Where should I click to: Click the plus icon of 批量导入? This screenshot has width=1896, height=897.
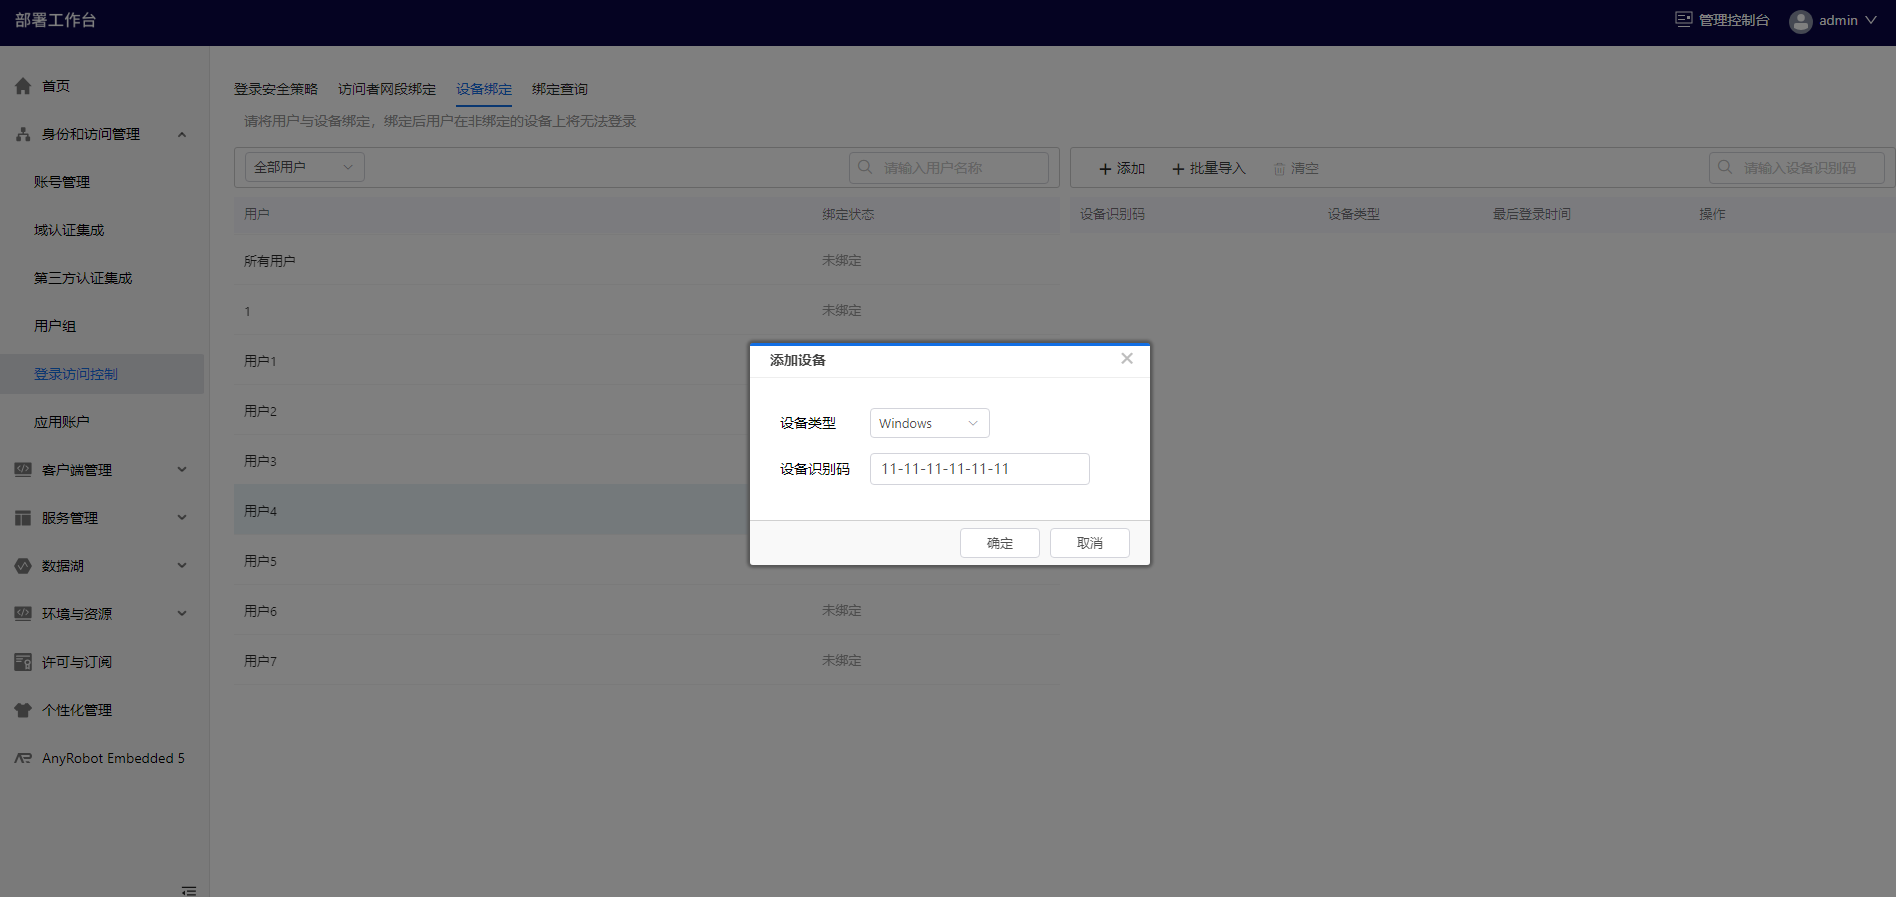pyautogui.click(x=1178, y=169)
